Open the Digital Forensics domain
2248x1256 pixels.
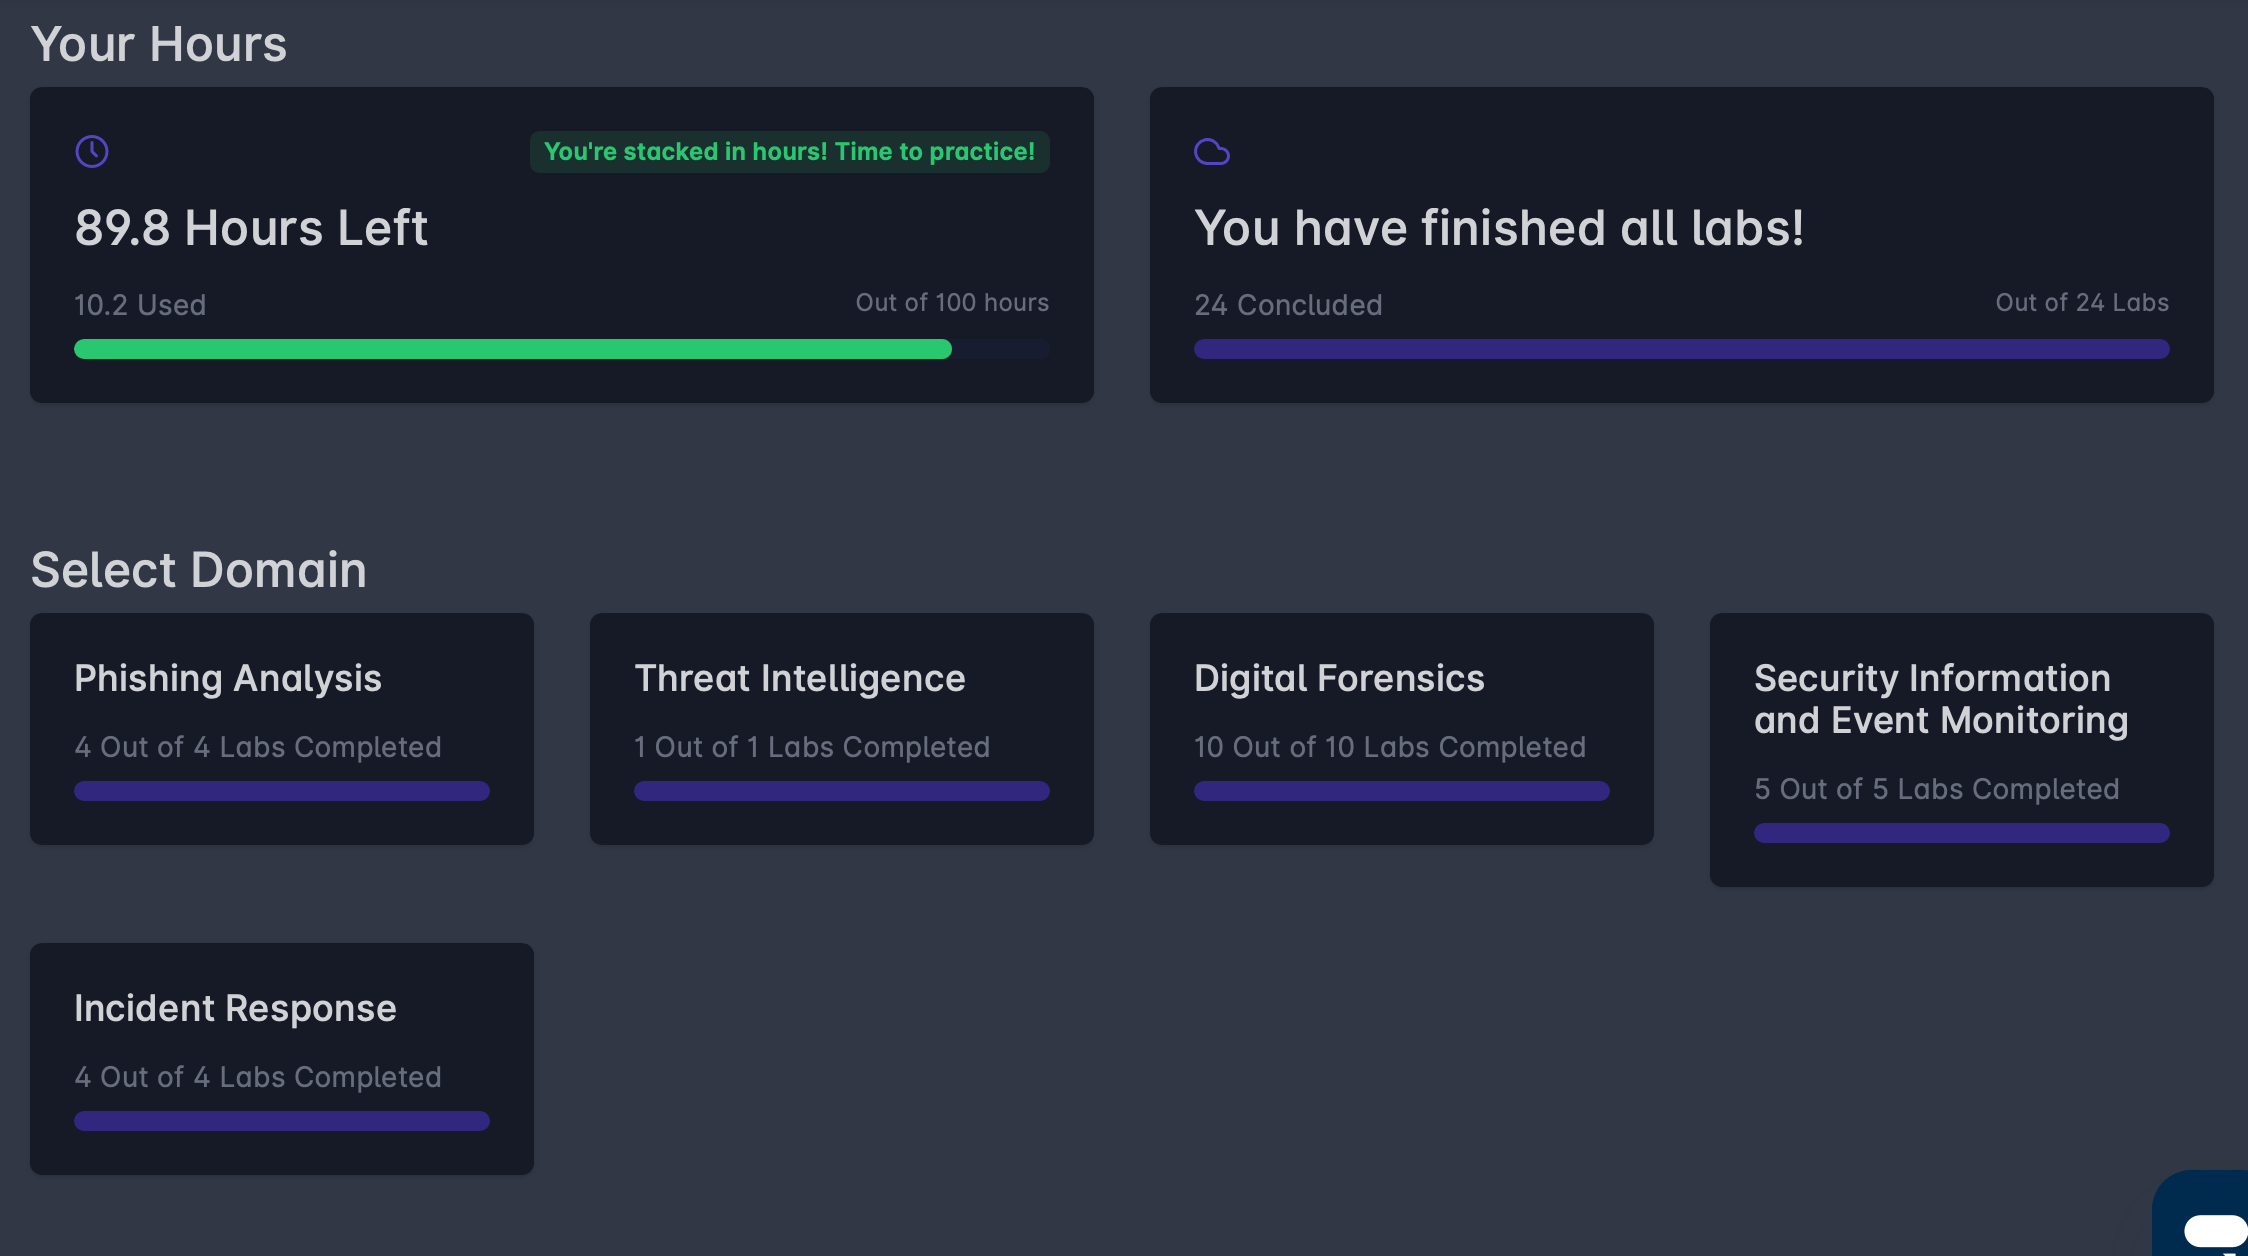point(1401,728)
